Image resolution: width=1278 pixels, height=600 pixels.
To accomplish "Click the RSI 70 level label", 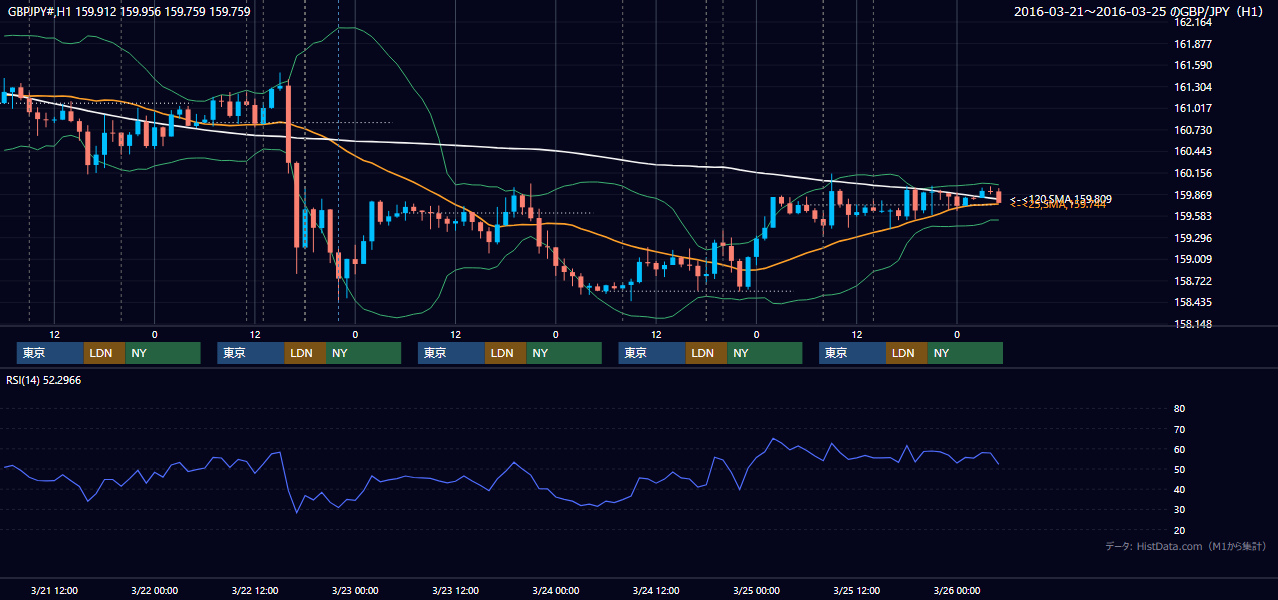I will tap(1179, 429).
